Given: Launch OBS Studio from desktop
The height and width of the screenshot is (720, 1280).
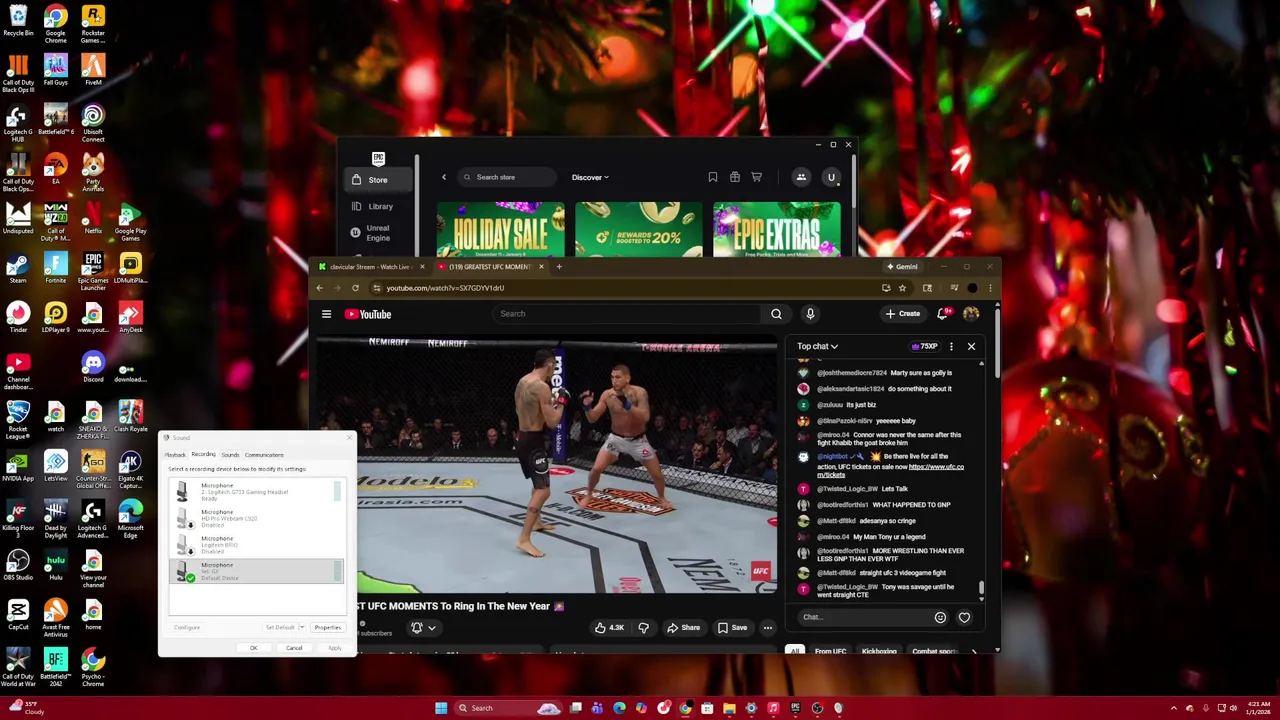Looking at the screenshot, I should point(18,565).
